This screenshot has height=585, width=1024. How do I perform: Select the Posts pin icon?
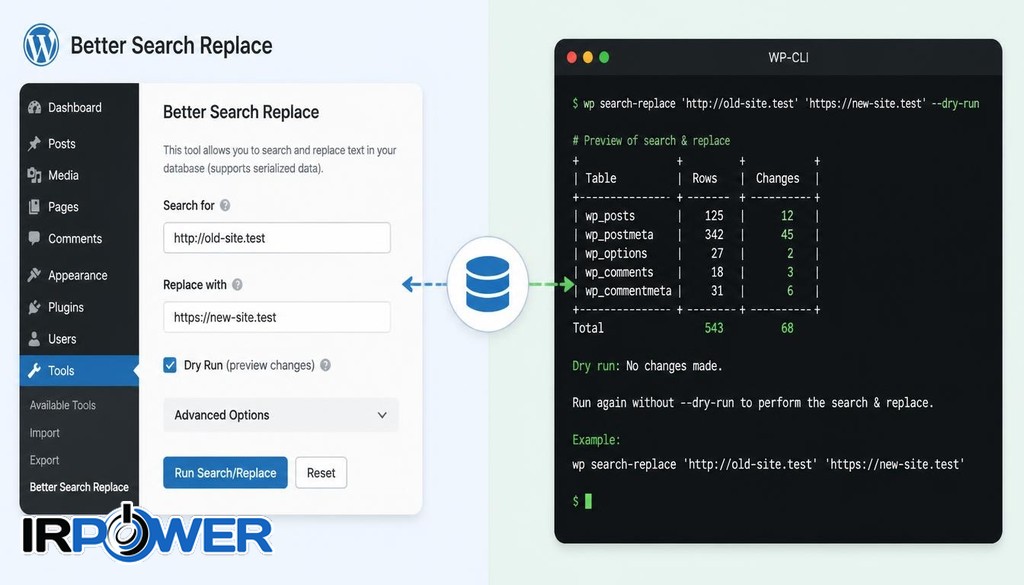tap(35, 144)
